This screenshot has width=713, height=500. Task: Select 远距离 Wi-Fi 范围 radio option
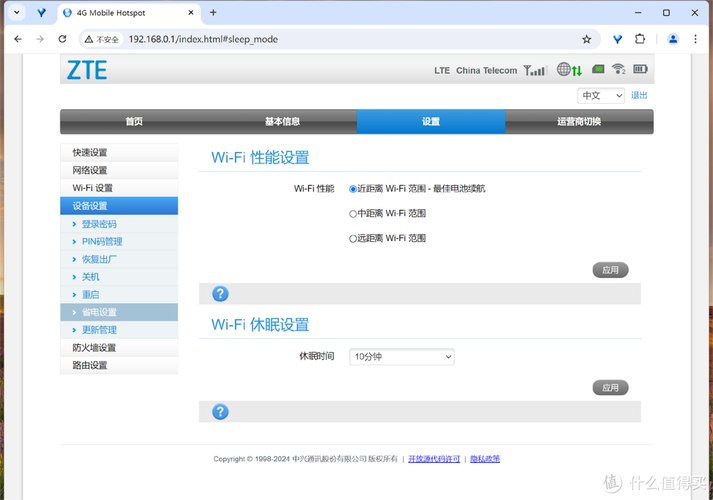[x=352, y=239]
